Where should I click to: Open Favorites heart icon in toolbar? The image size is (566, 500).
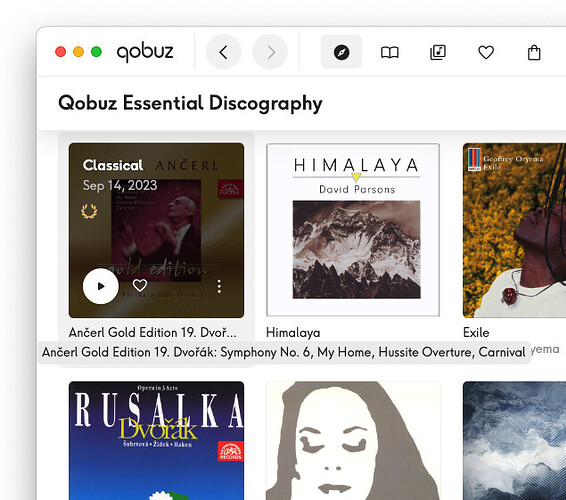point(486,52)
